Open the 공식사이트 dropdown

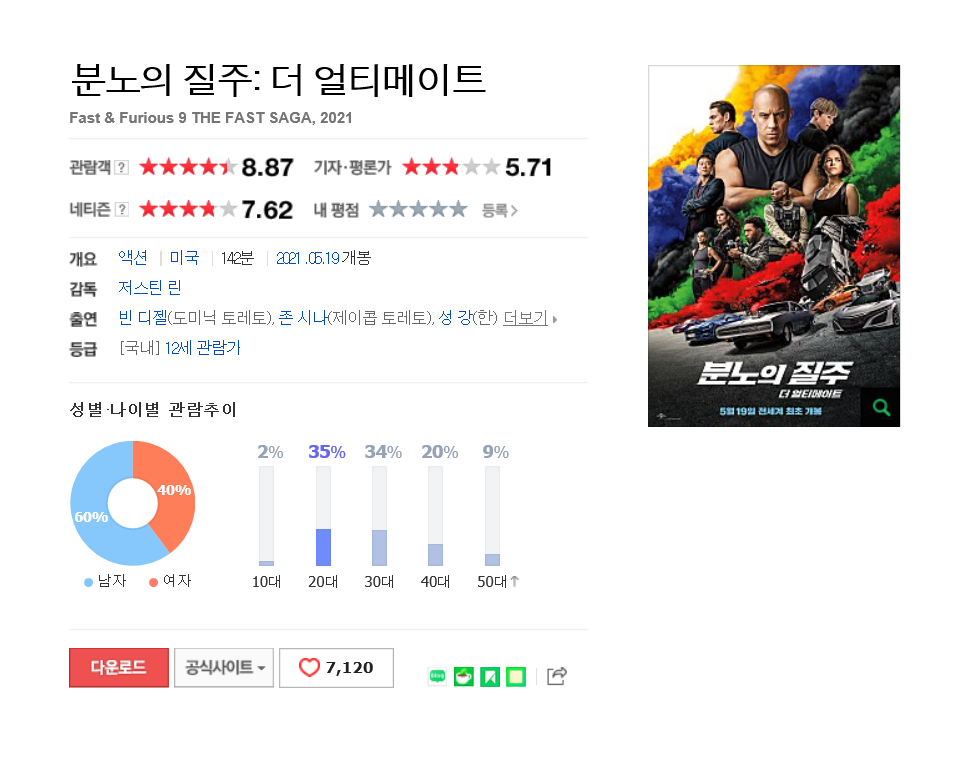pos(224,668)
